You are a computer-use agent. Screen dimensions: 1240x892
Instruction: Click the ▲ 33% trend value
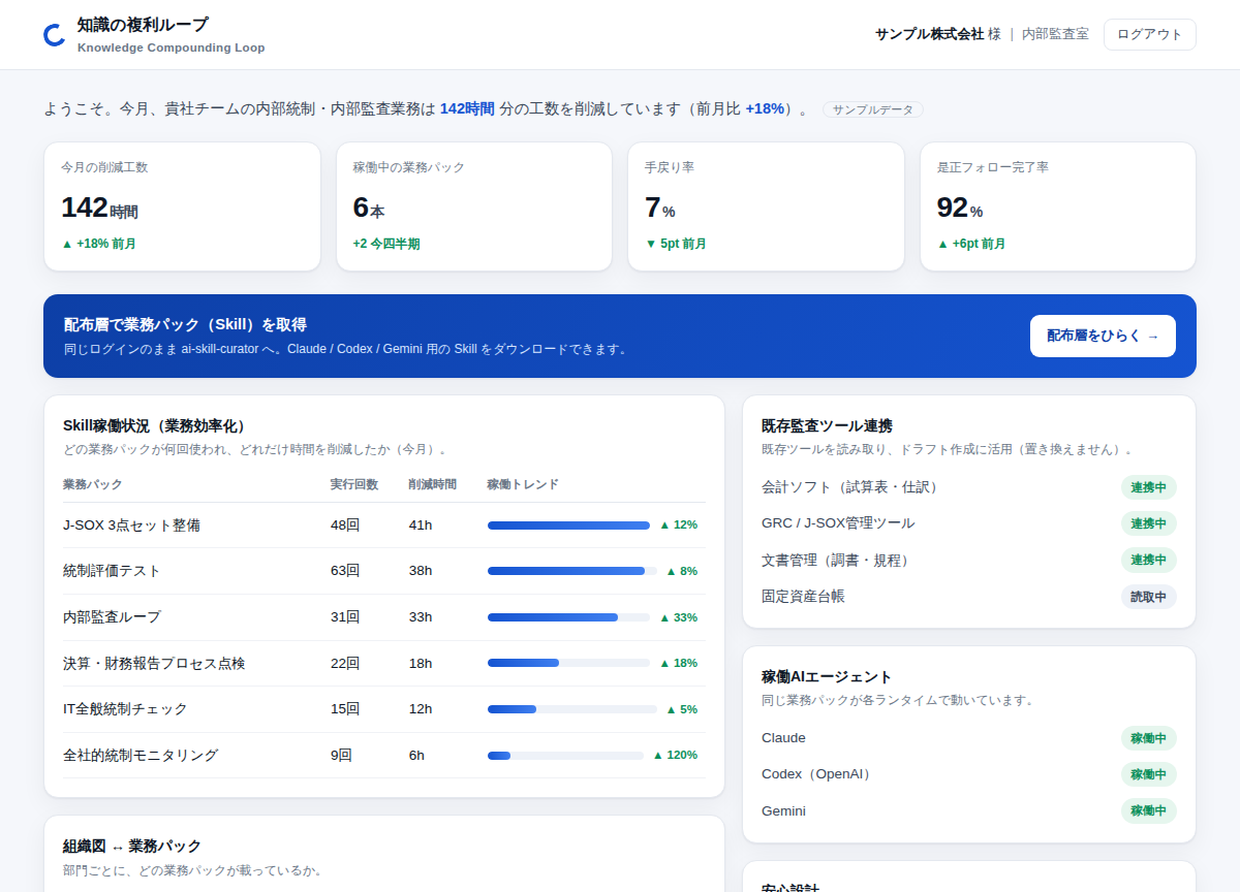[x=678, y=617]
